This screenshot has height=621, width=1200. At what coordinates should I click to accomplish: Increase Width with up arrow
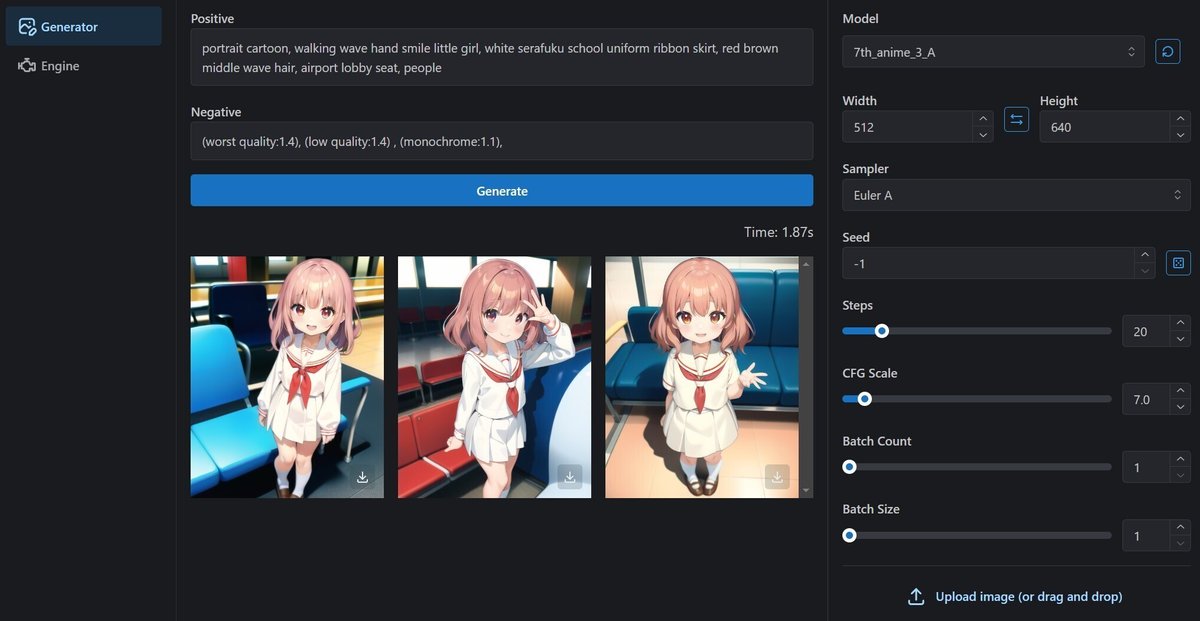click(983, 119)
